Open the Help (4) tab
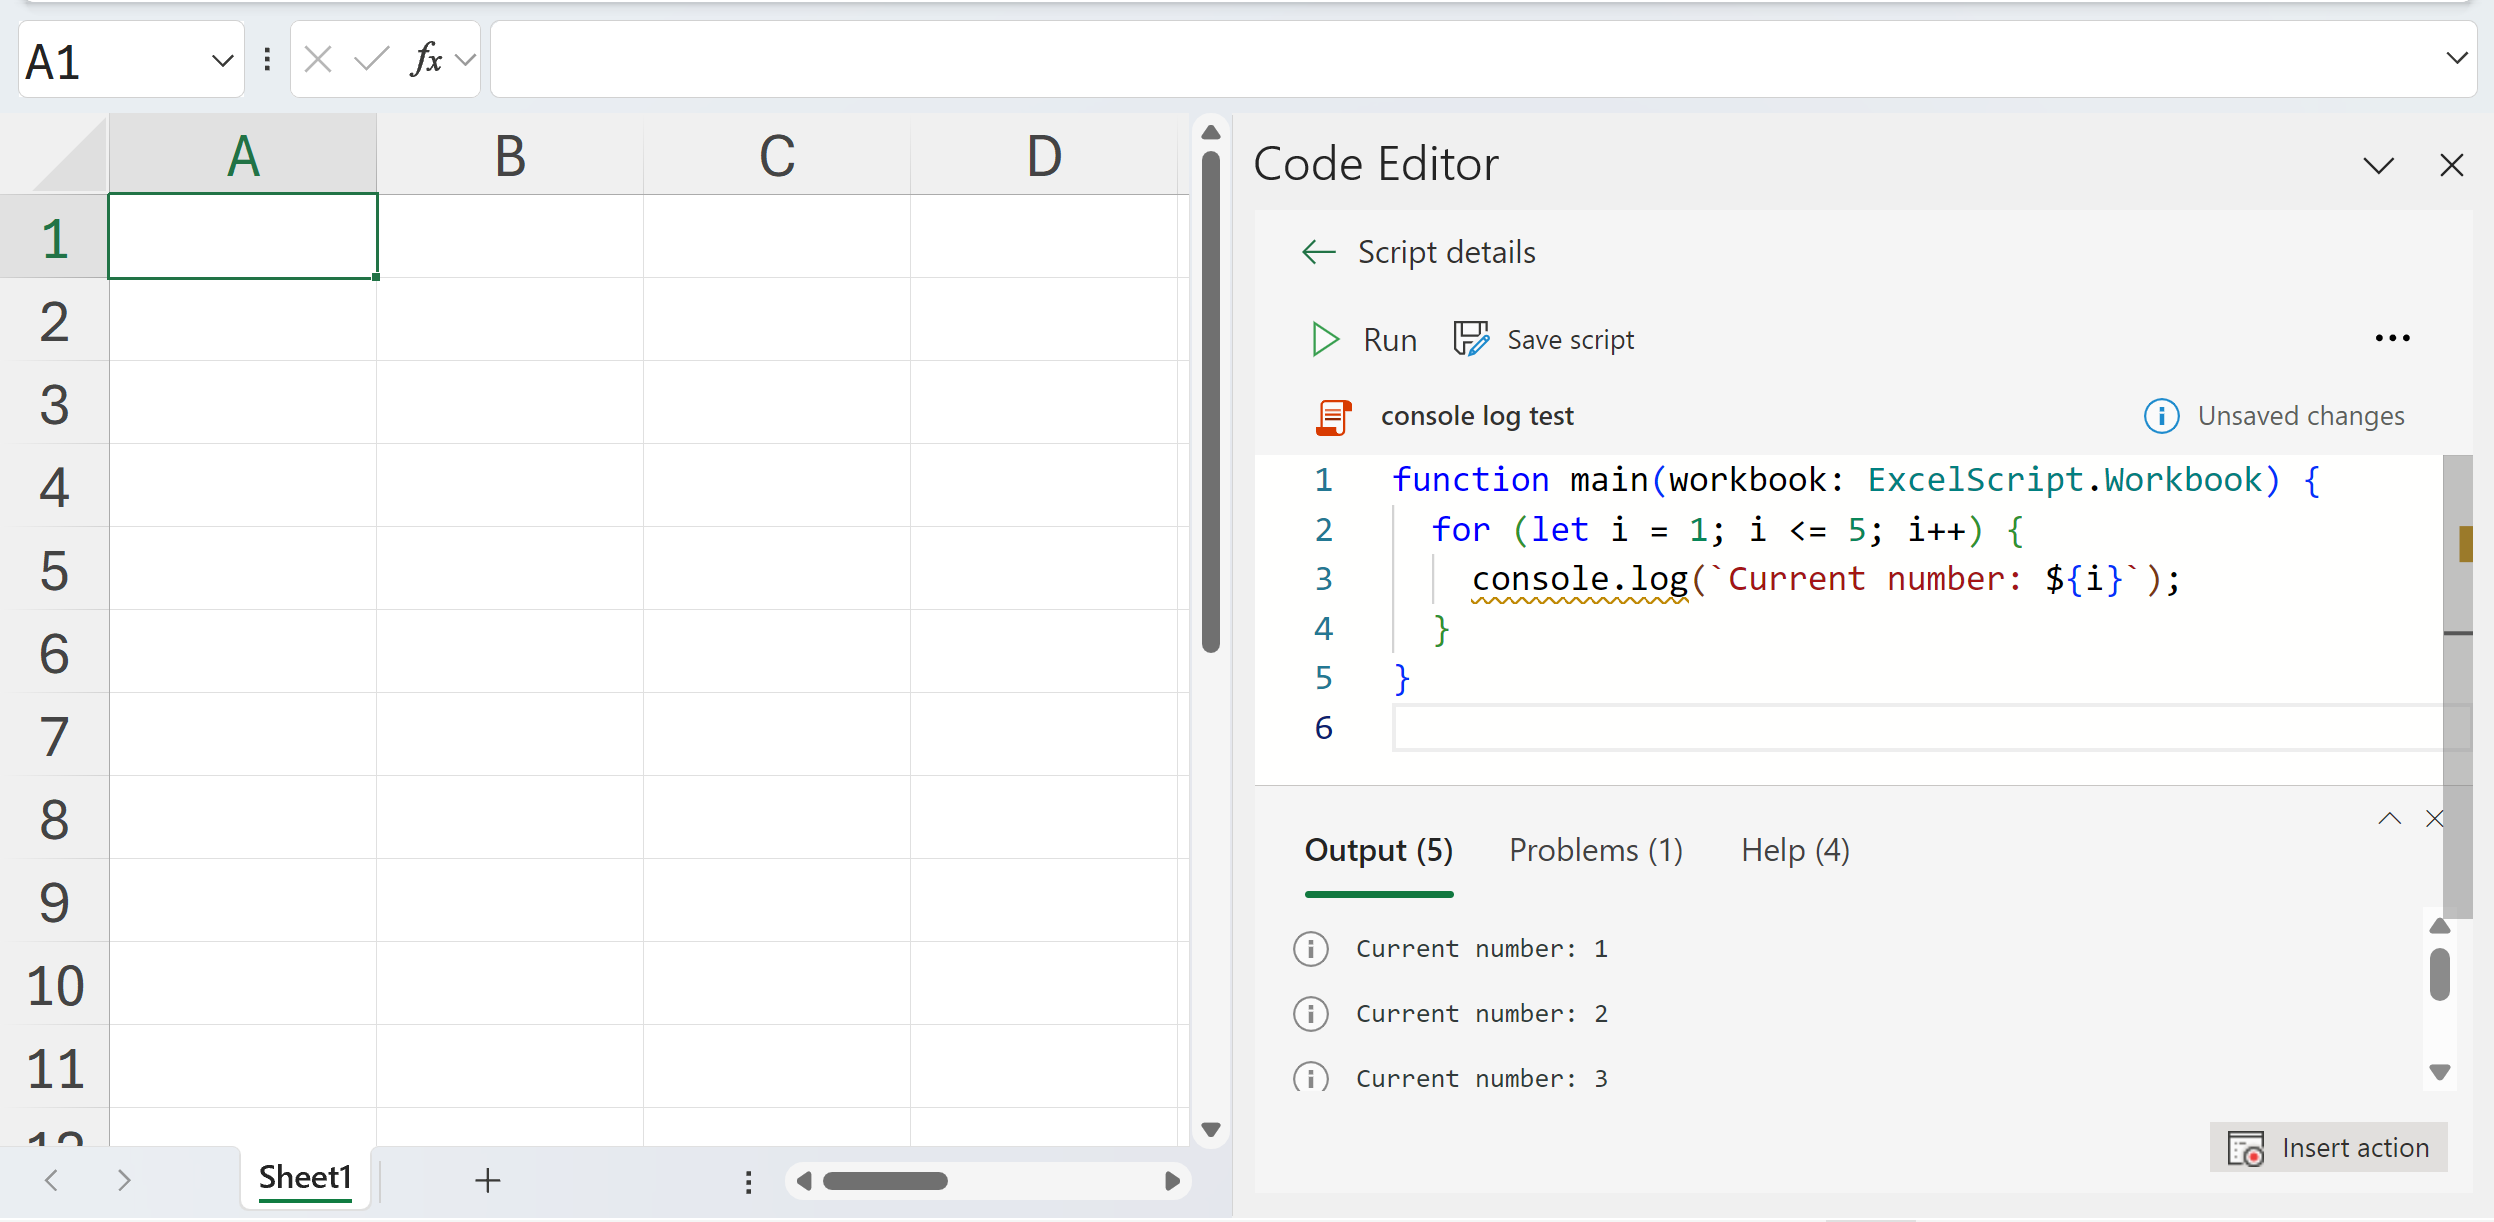 click(x=1794, y=851)
